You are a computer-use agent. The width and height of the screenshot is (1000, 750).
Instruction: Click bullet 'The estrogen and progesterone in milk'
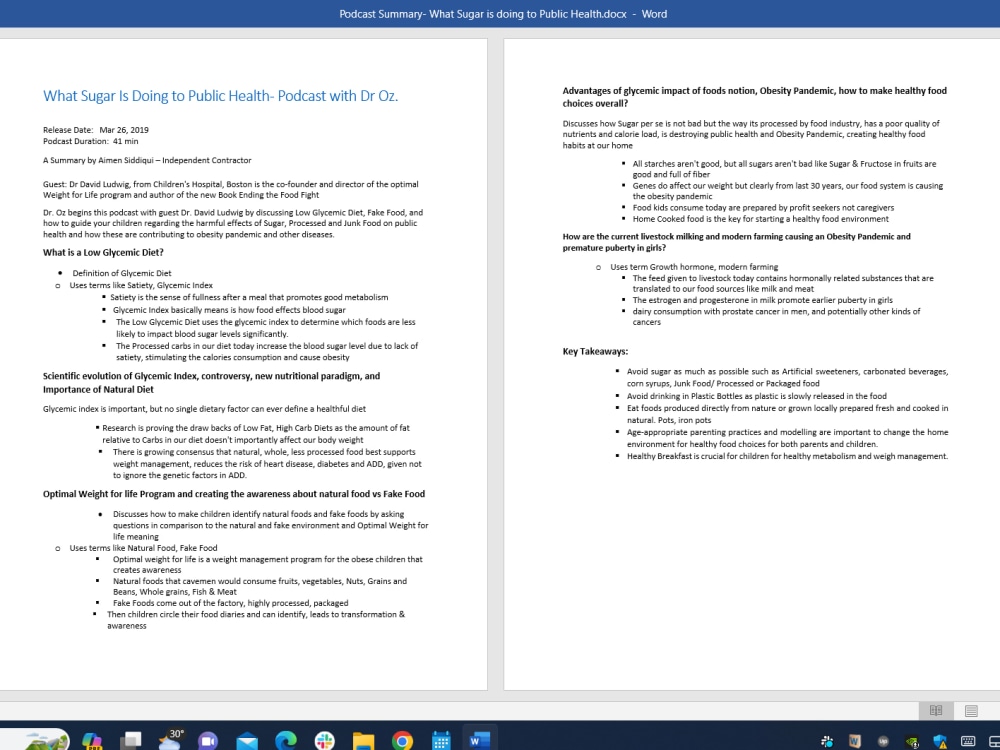(x=763, y=300)
